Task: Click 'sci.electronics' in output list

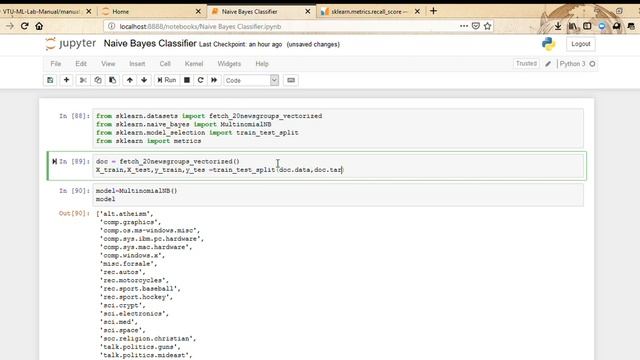Action: point(133,314)
